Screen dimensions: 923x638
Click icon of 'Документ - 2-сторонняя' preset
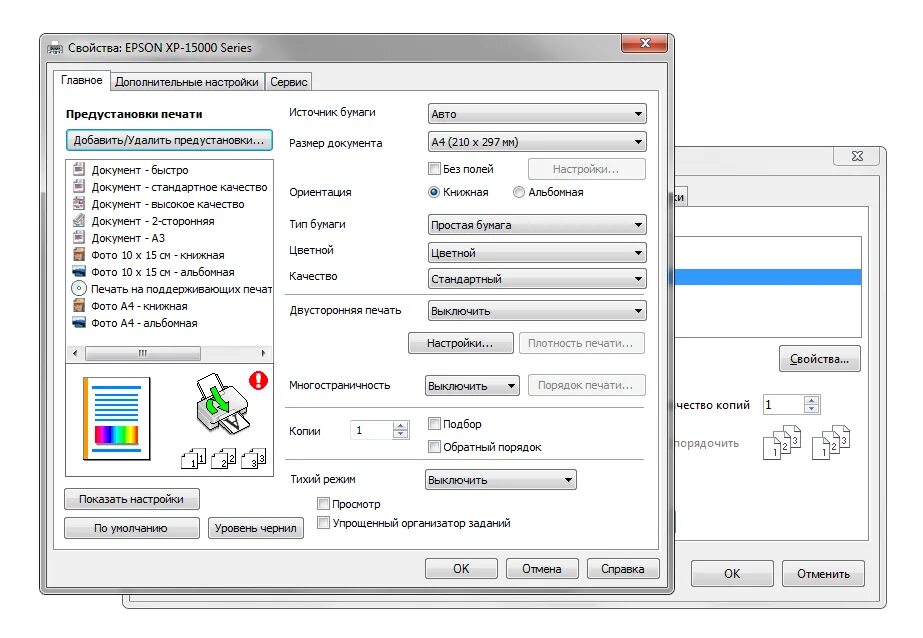click(x=78, y=221)
